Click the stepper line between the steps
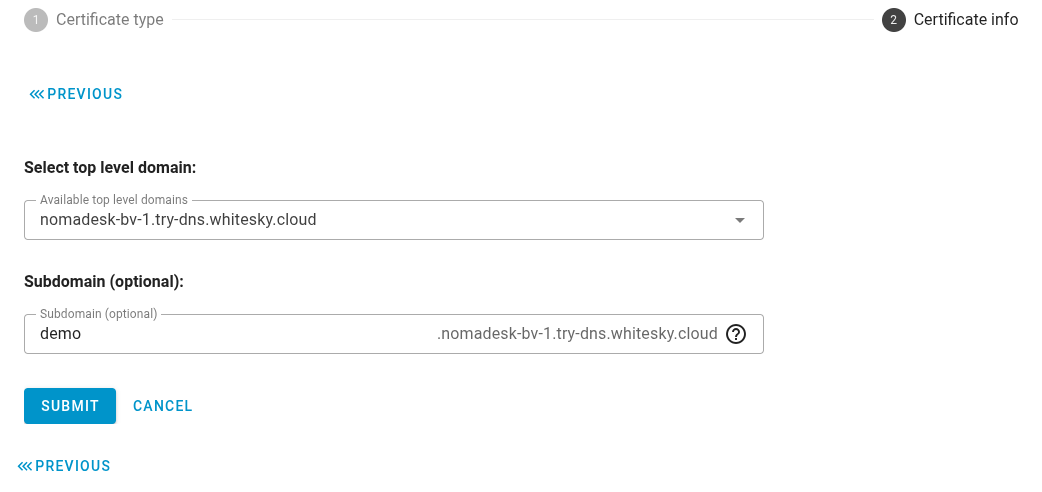 pyautogui.click(x=520, y=20)
